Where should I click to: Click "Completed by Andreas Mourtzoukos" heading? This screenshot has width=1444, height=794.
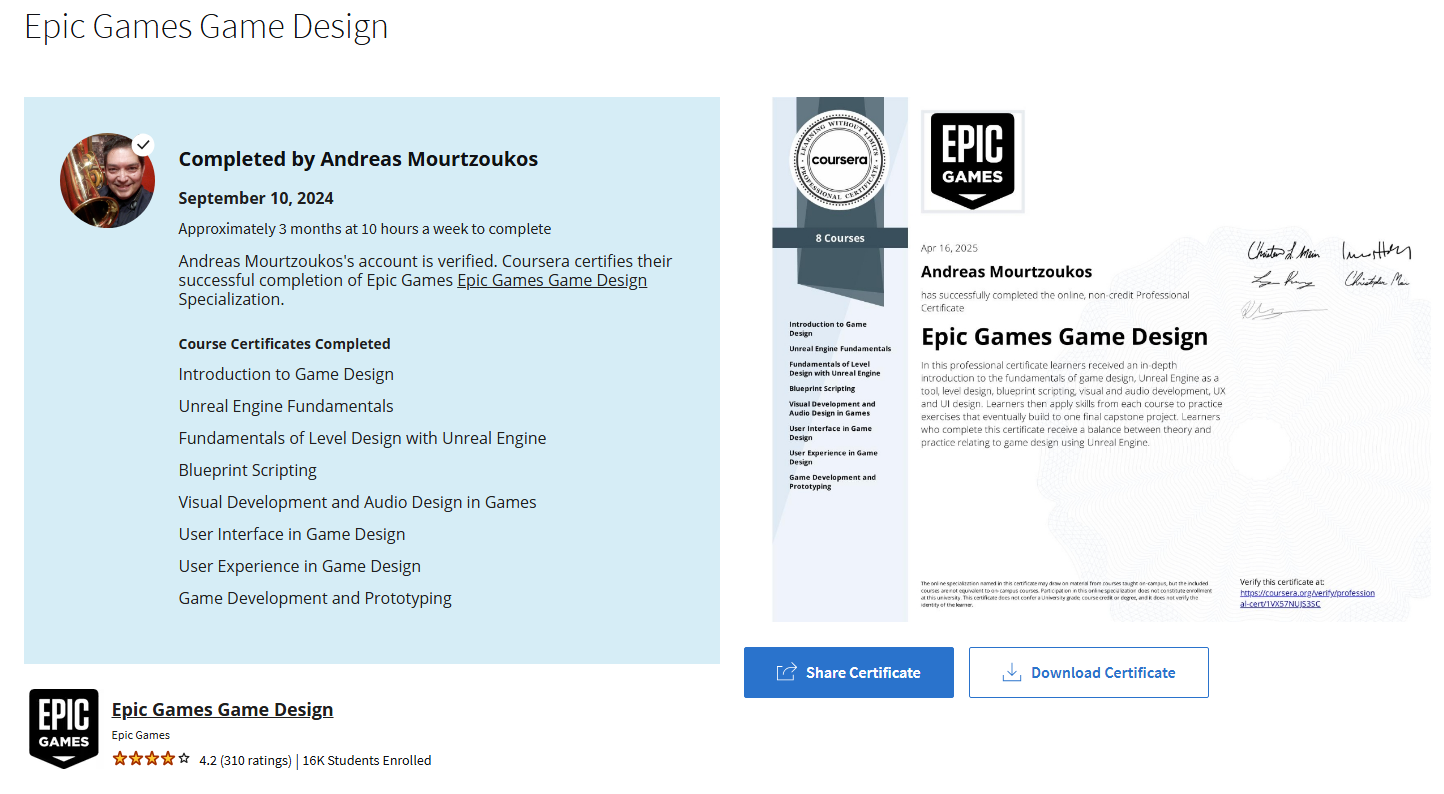(358, 159)
